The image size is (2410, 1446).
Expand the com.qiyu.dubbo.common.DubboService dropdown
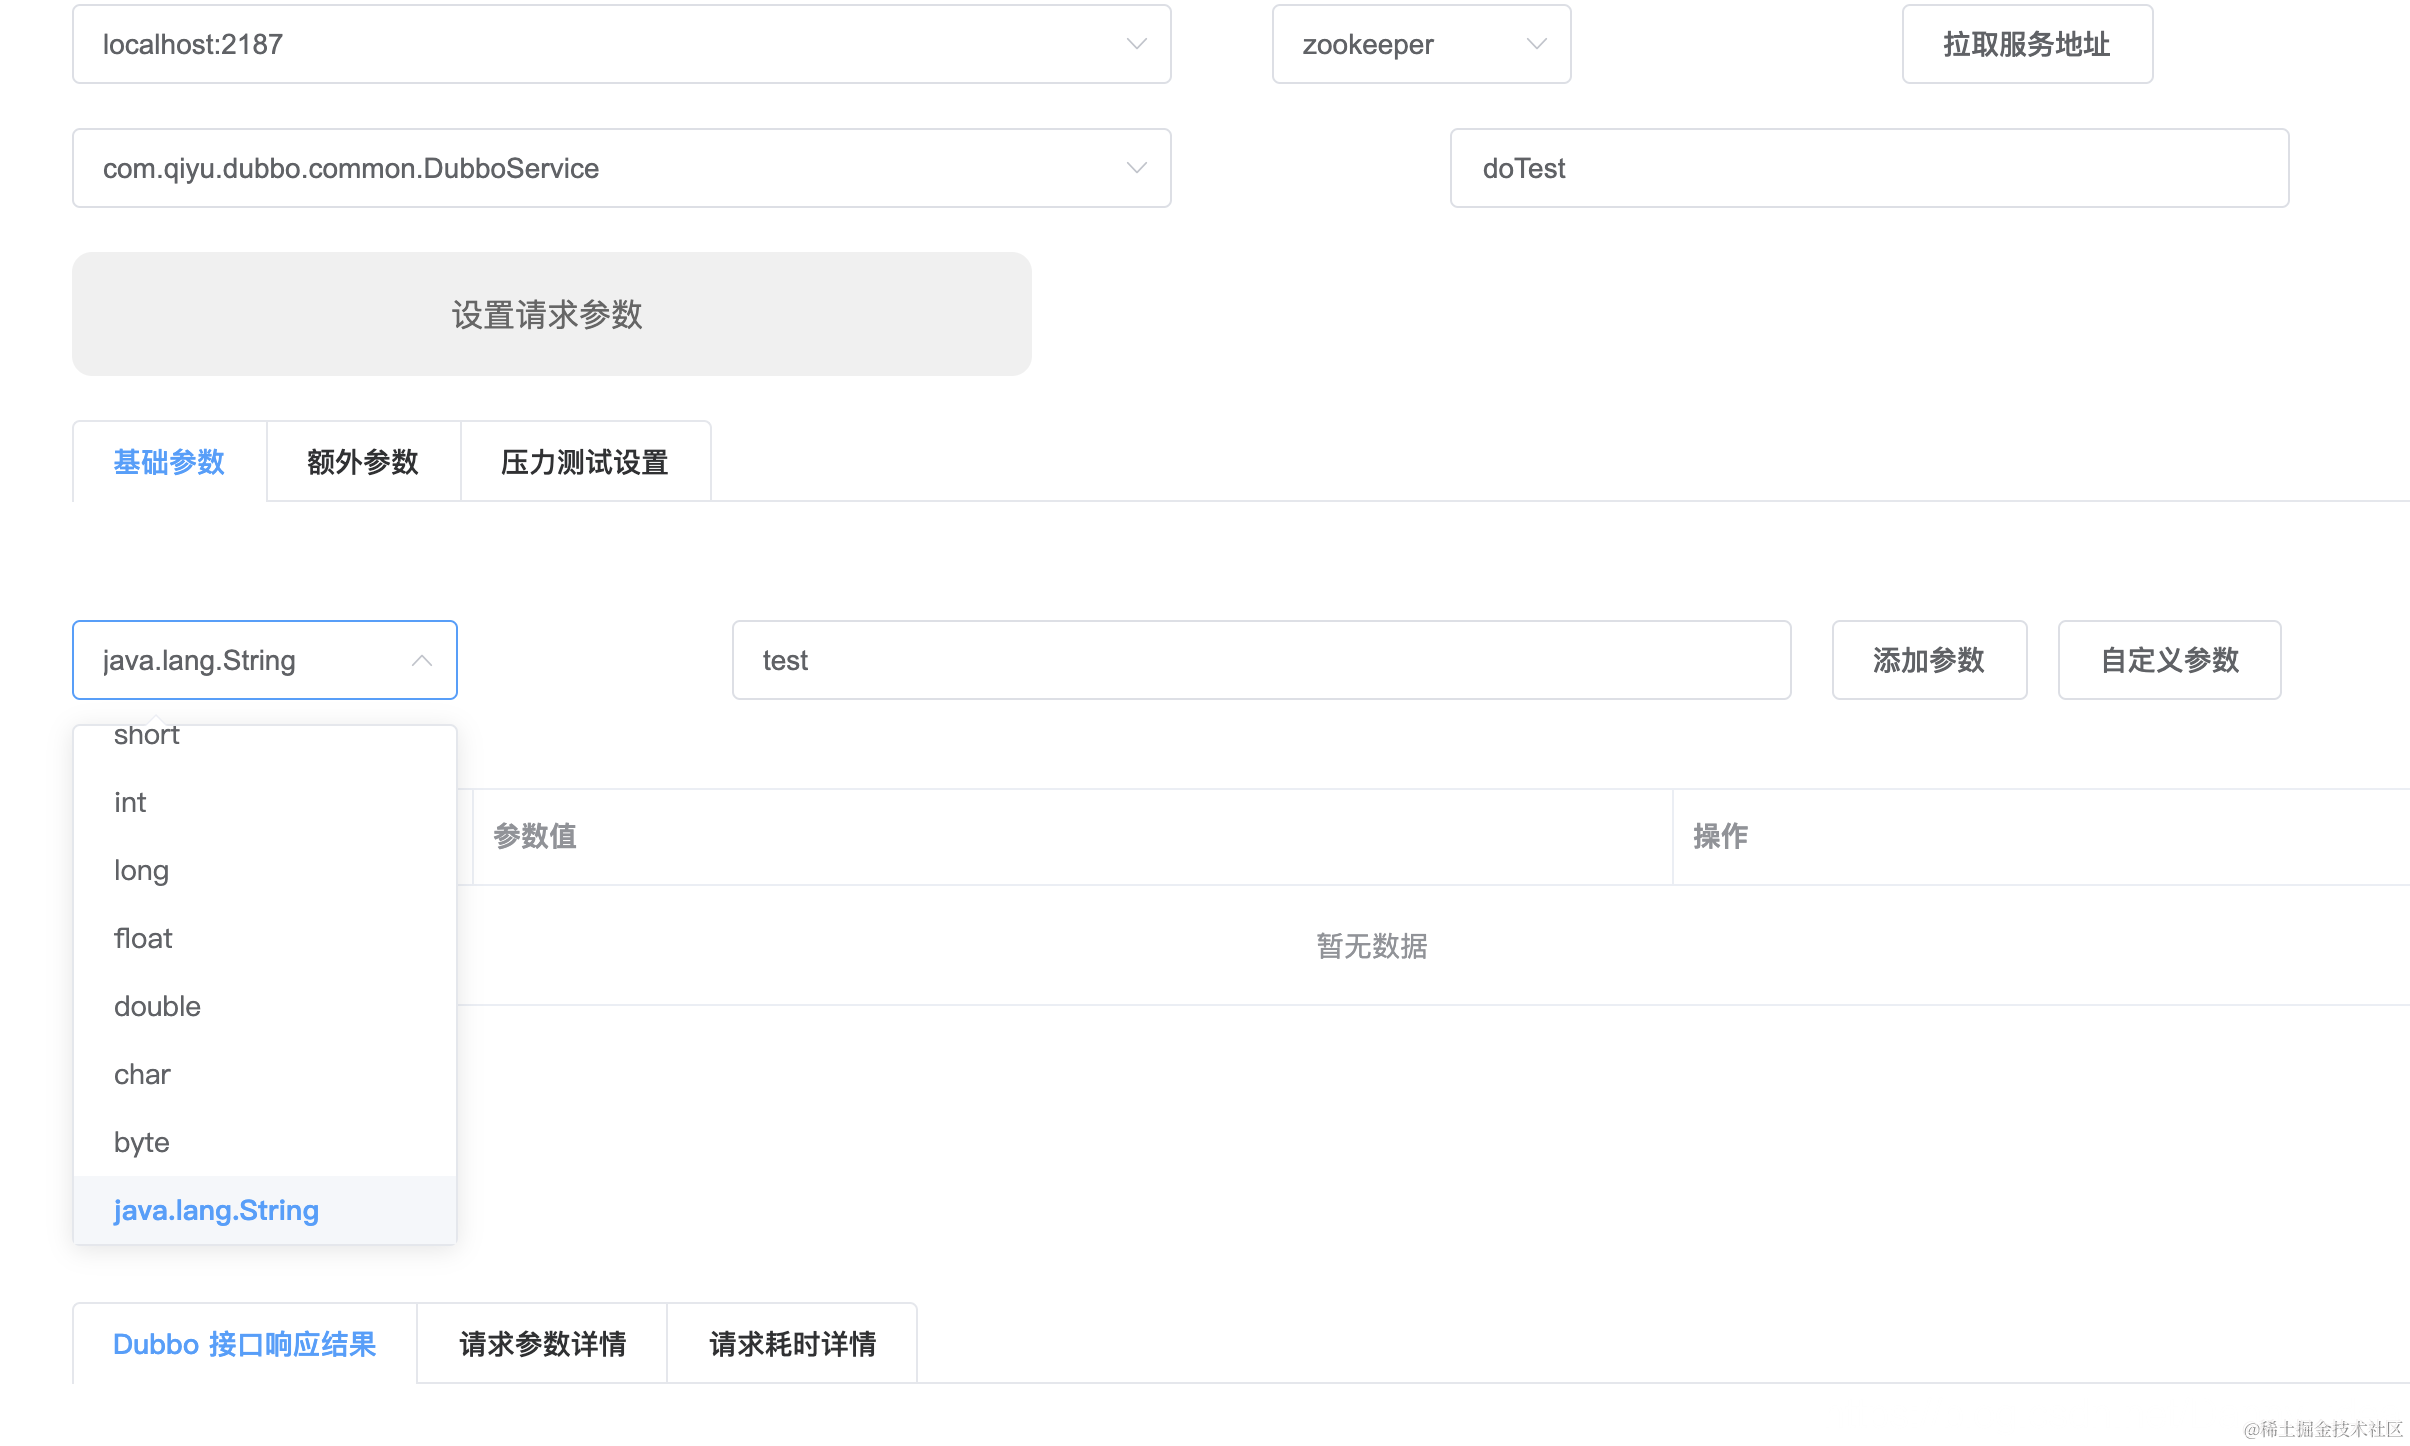pyautogui.click(x=1136, y=168)
